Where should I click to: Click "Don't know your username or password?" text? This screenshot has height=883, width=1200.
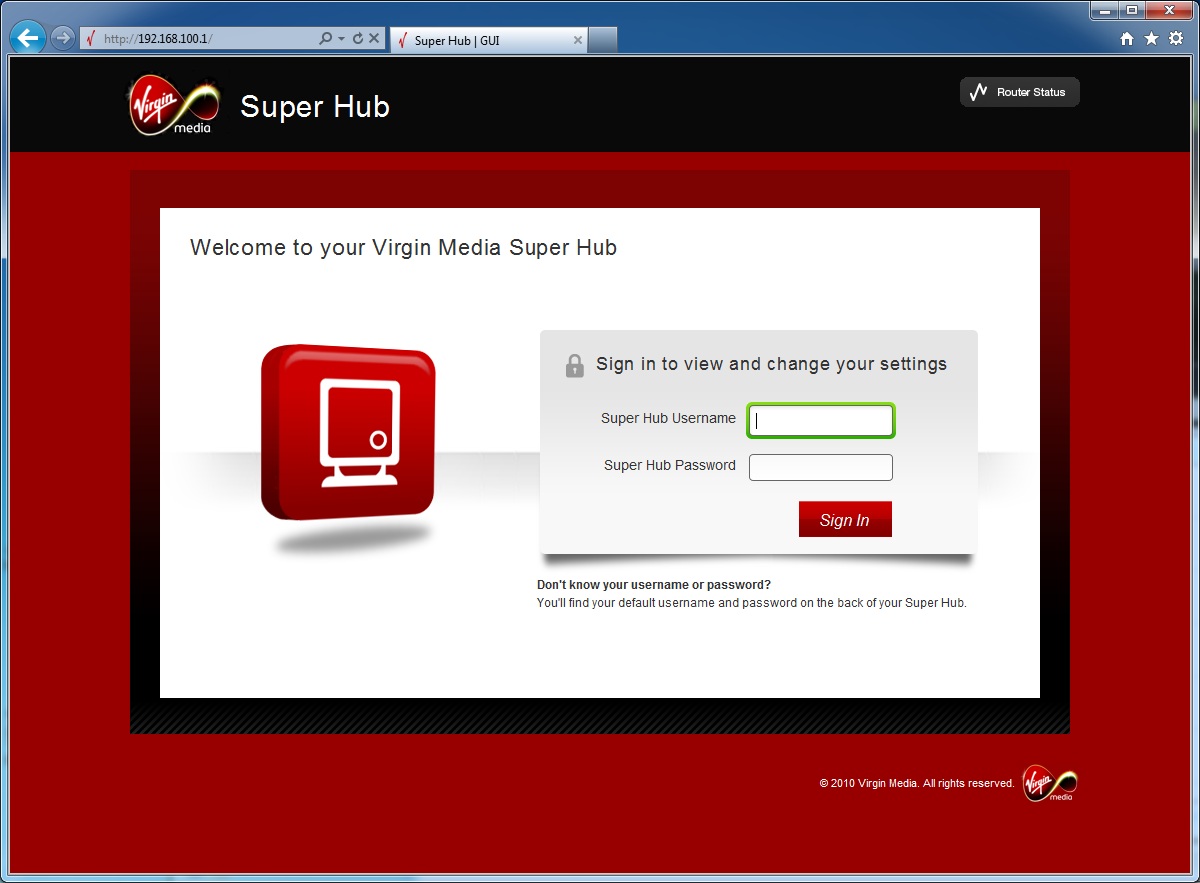coord(654,585)
